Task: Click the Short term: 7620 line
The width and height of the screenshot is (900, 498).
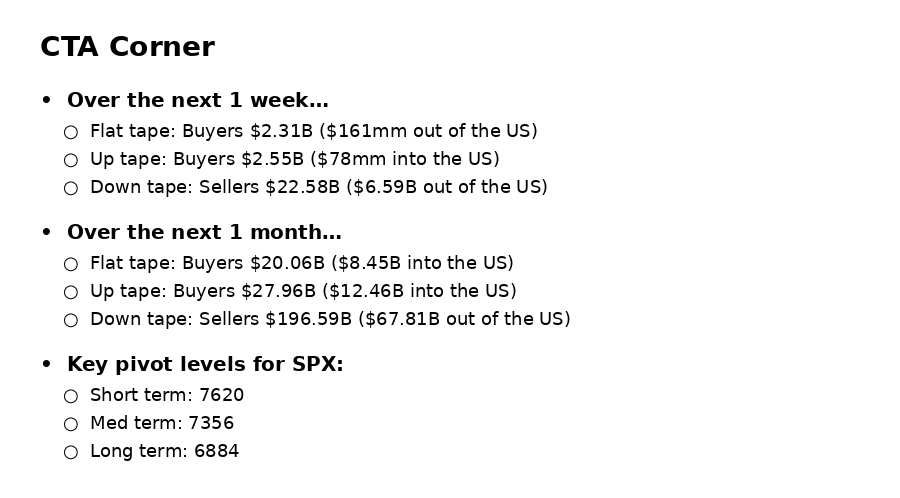Action: pos(167,395)
